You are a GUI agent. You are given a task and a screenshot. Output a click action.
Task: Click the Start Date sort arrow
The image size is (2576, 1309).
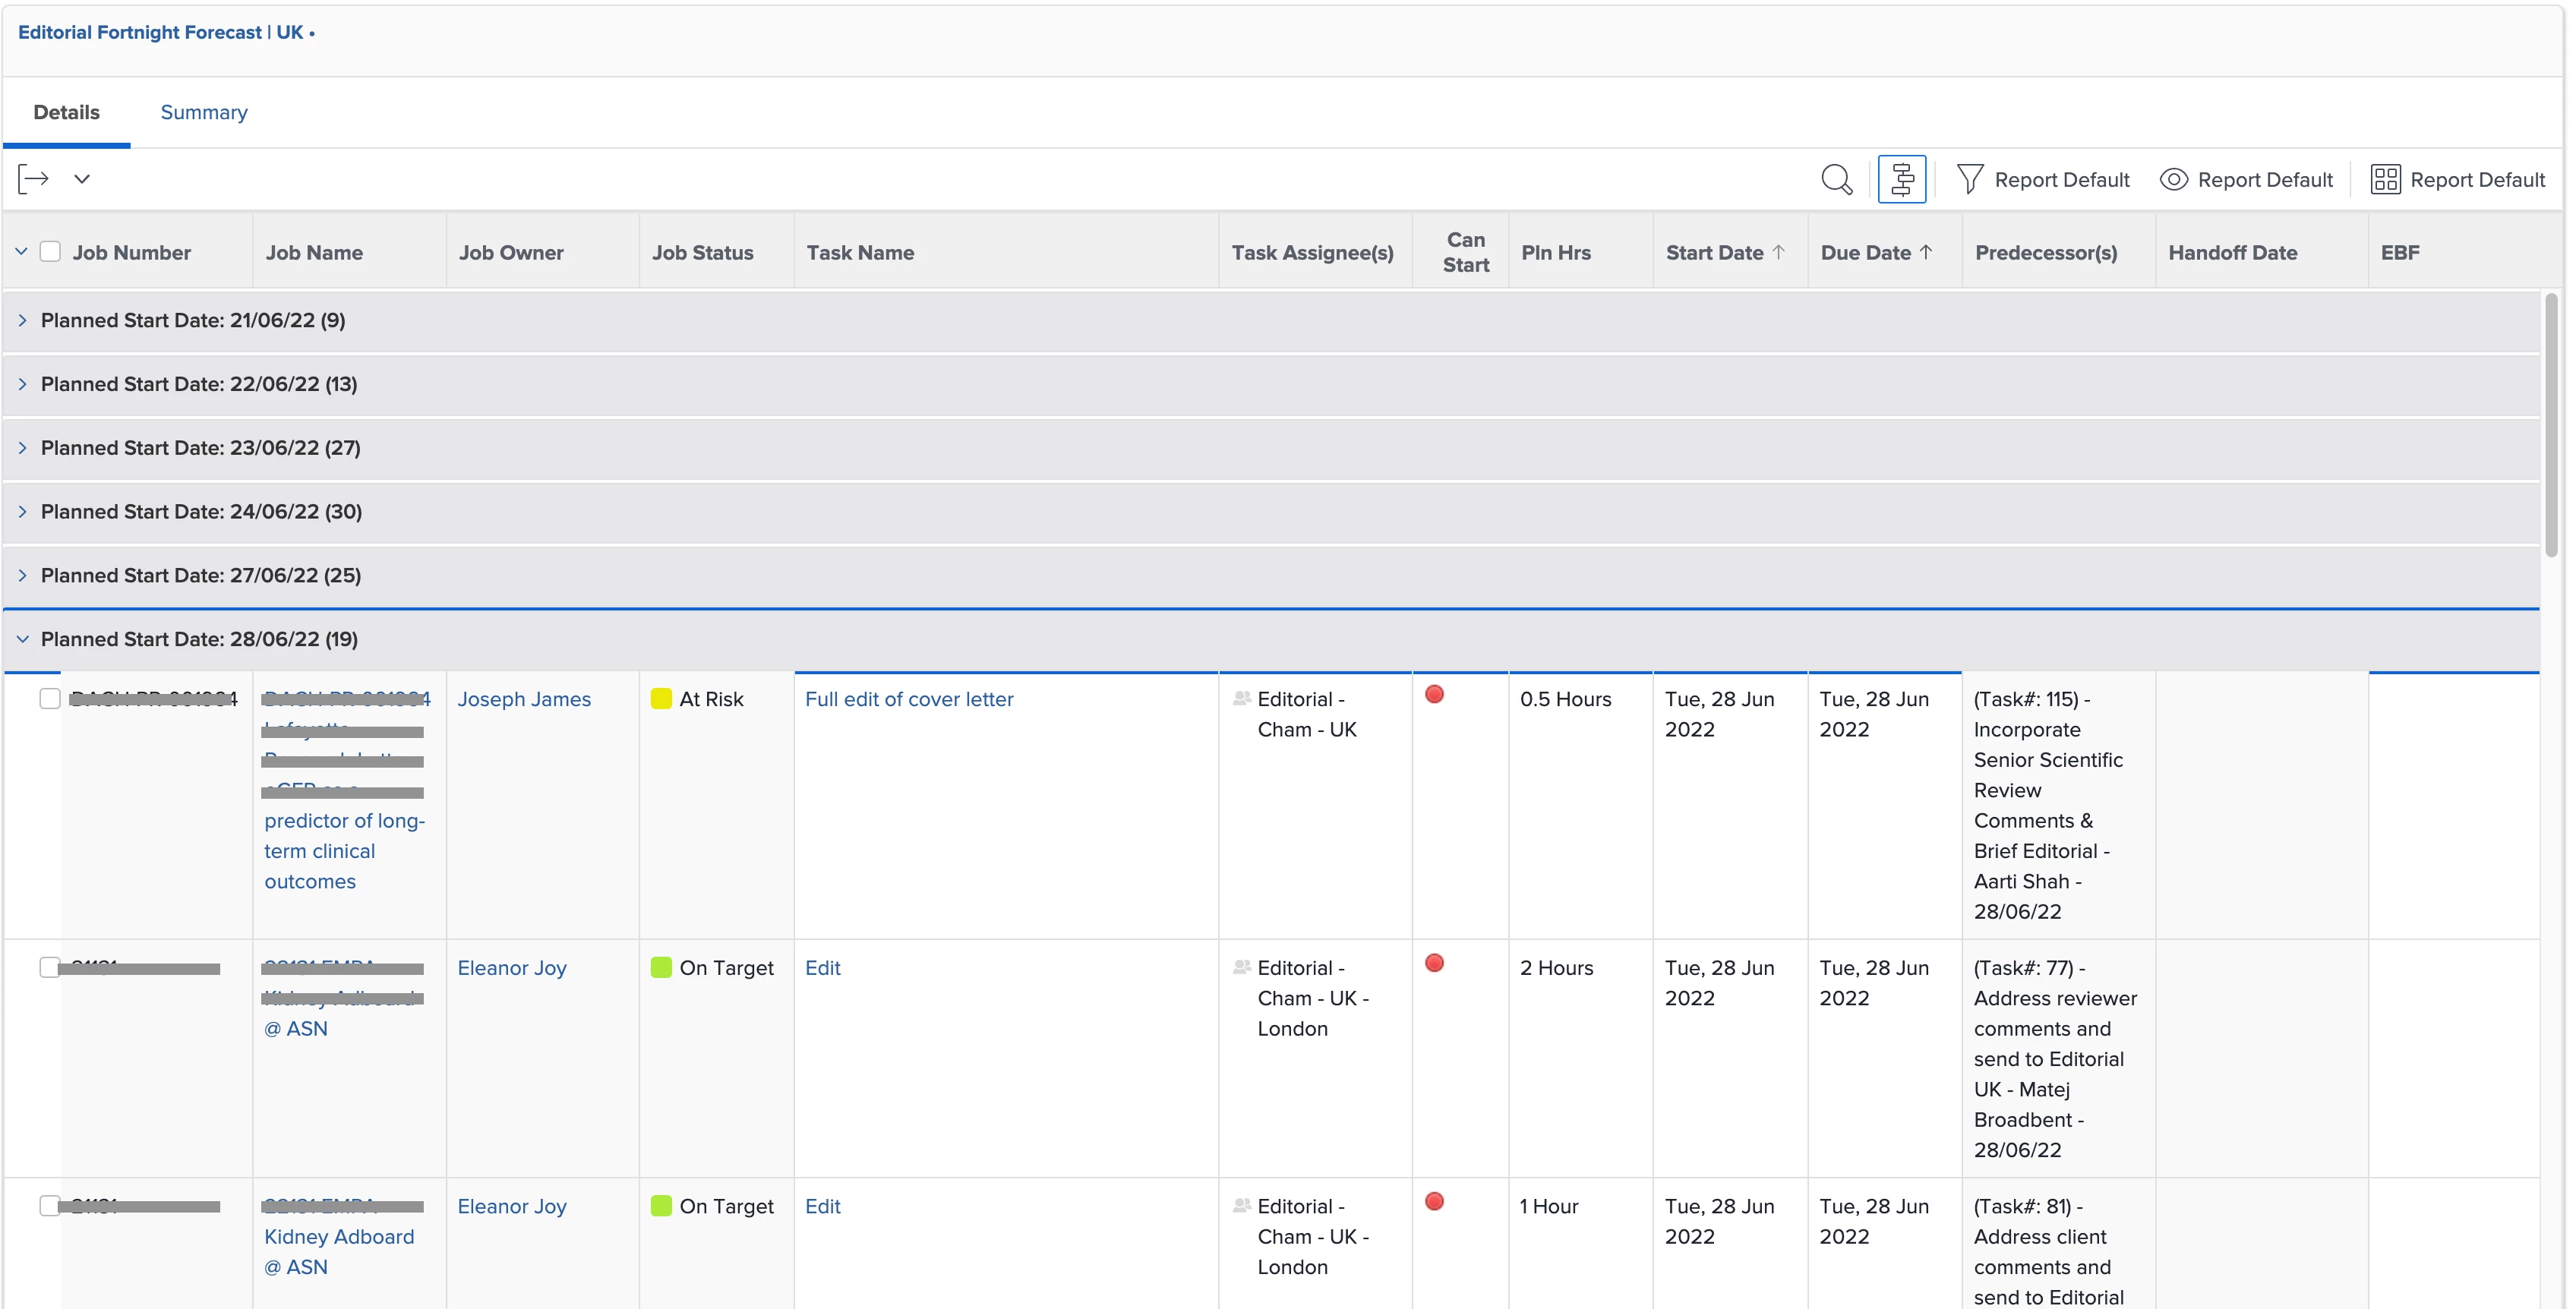tap(1779, 252)
